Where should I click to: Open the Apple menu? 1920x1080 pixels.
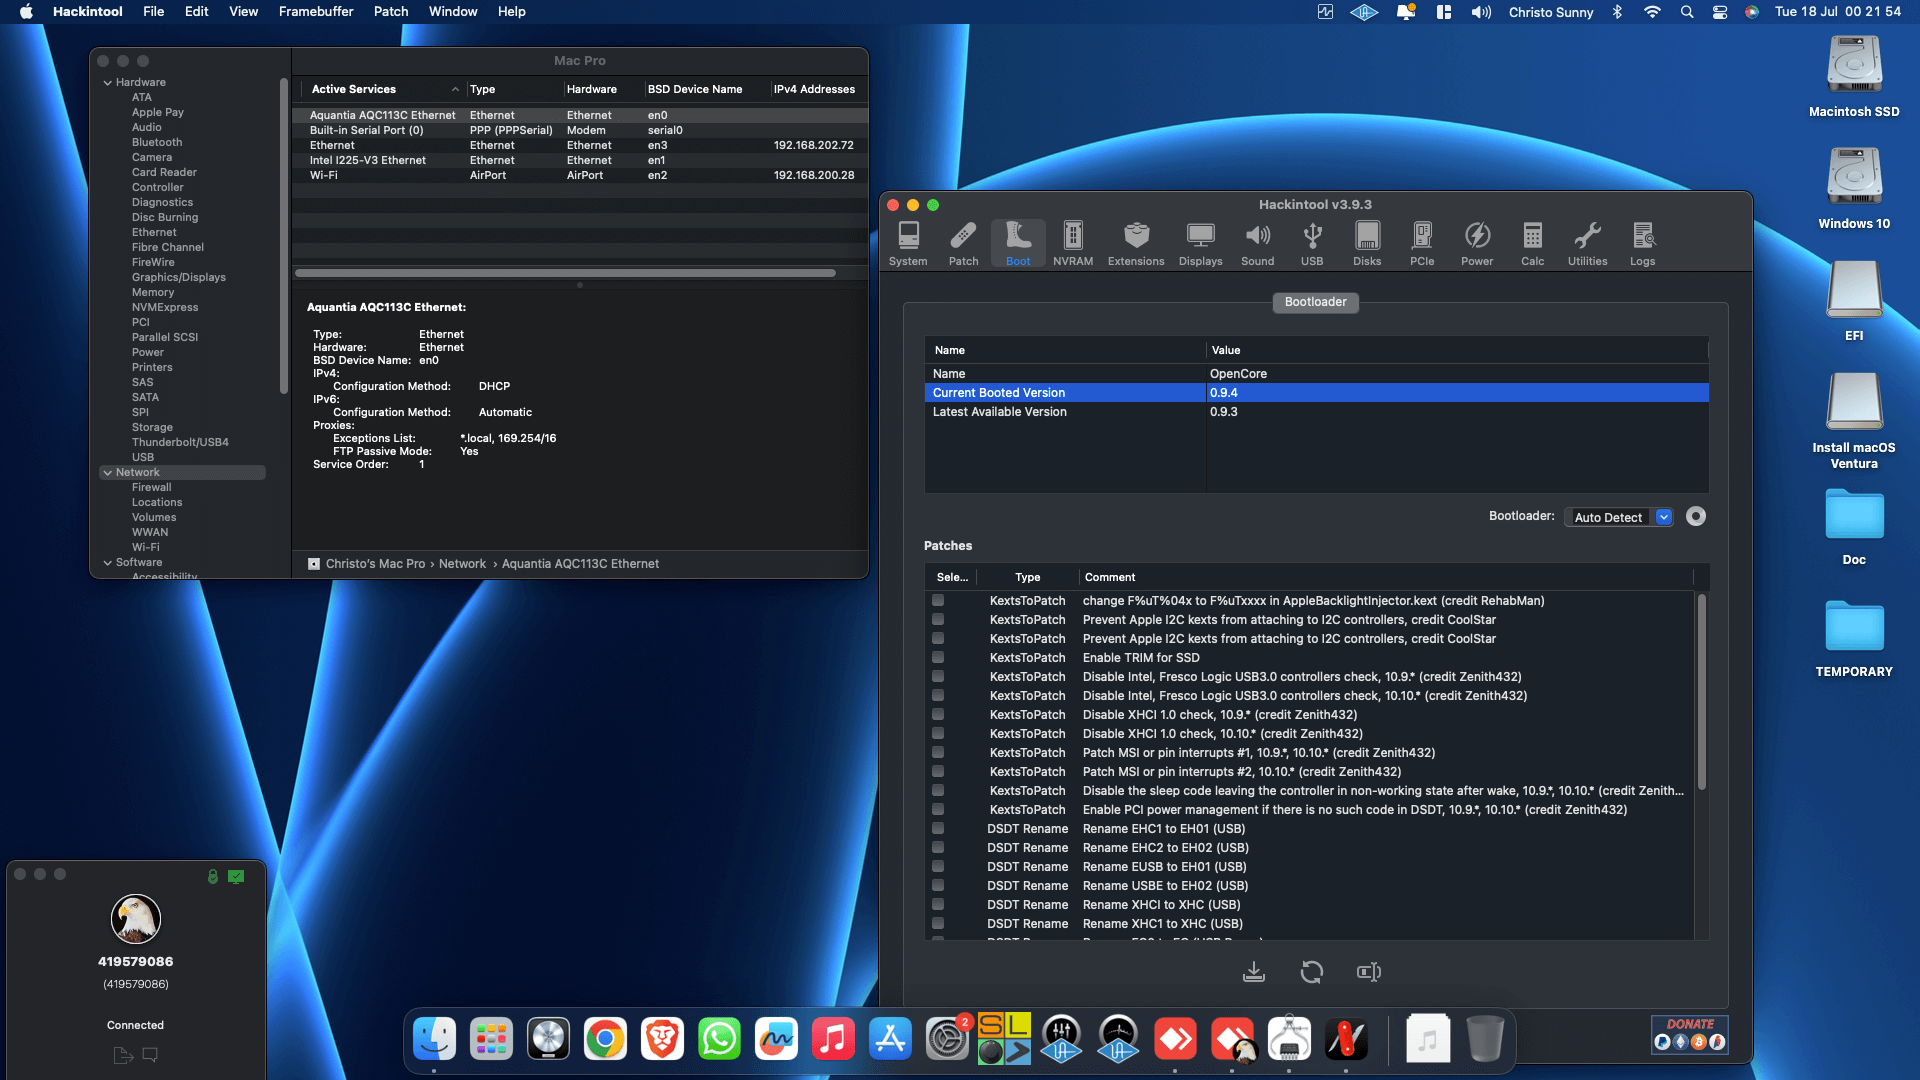27,12
